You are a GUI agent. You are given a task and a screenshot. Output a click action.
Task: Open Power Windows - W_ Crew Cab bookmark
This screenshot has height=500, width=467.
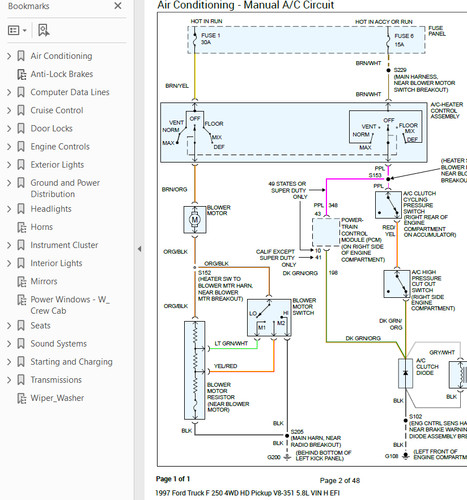(x=70, y=305)
